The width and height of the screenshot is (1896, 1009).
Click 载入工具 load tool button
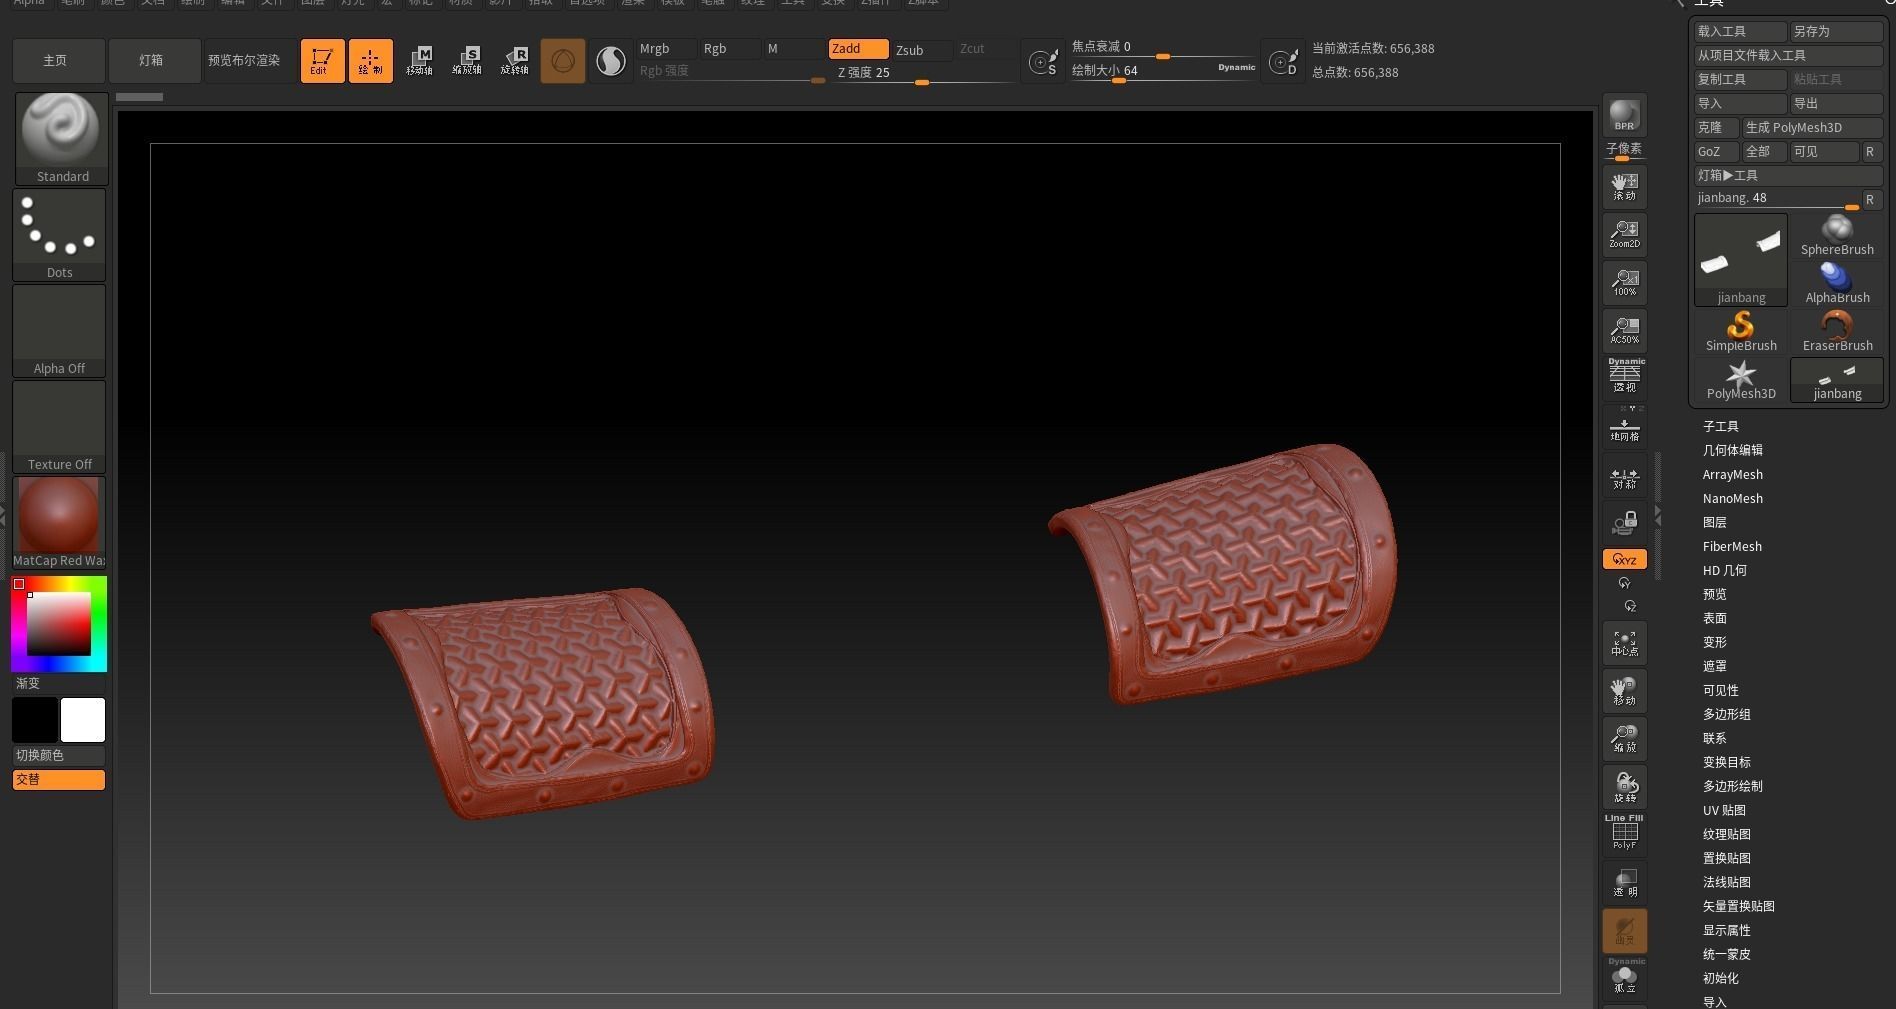[1741, 31]
